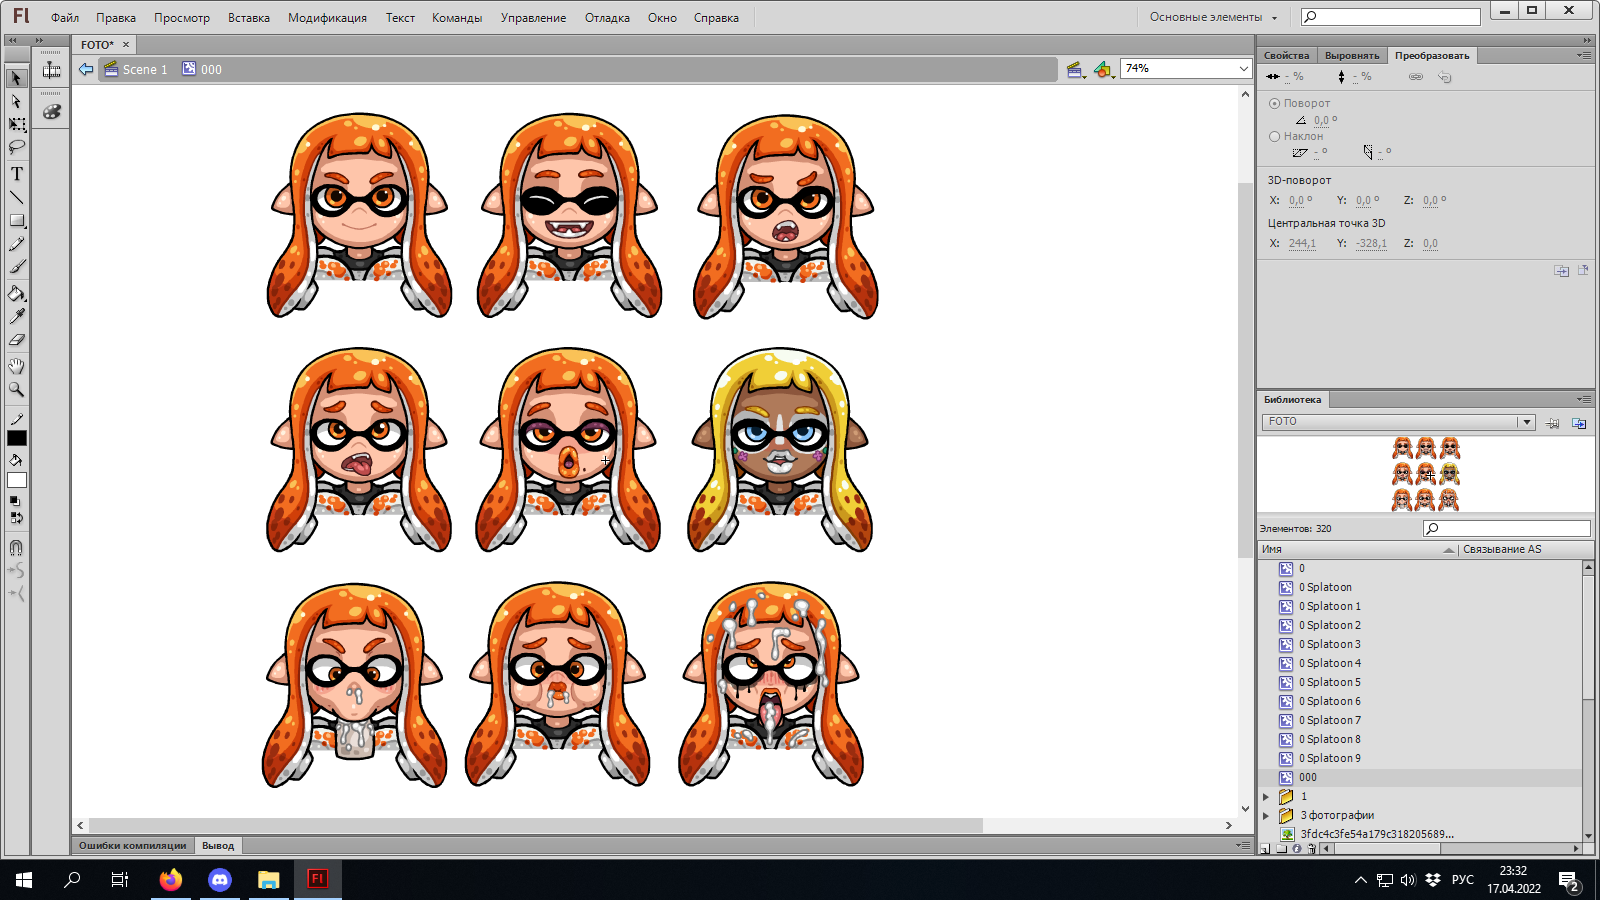The width and height of the screenshot is (1600, 900).
Task: Open the Файл menu
Action: pyautogui.click(x=65, y=18)
